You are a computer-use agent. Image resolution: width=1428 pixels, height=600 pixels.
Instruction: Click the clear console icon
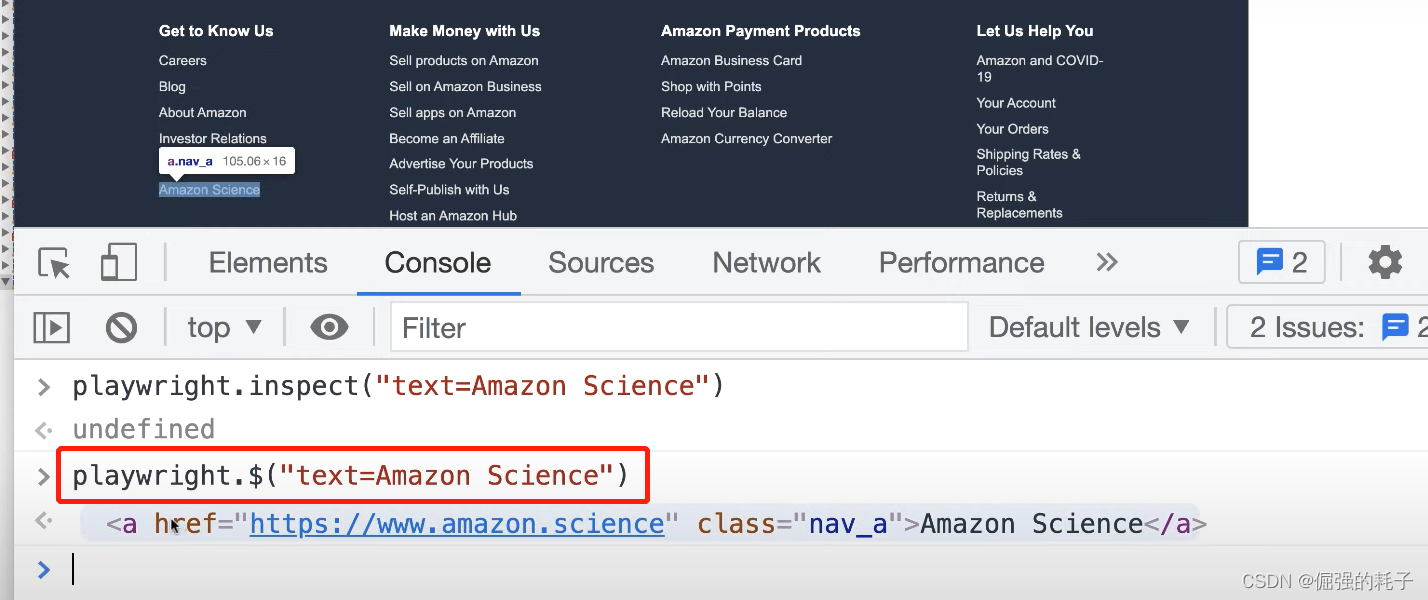(x=121, y=327)
